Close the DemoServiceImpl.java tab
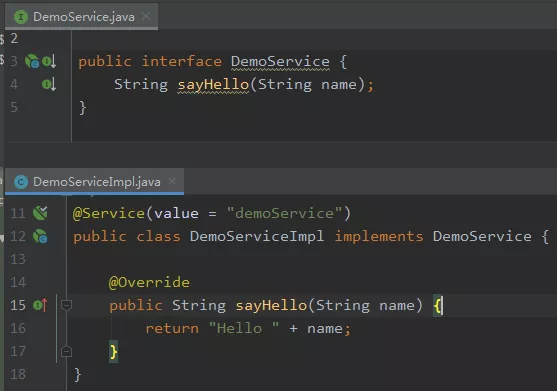This screenshot has width=557, height=391. point(172,181)
